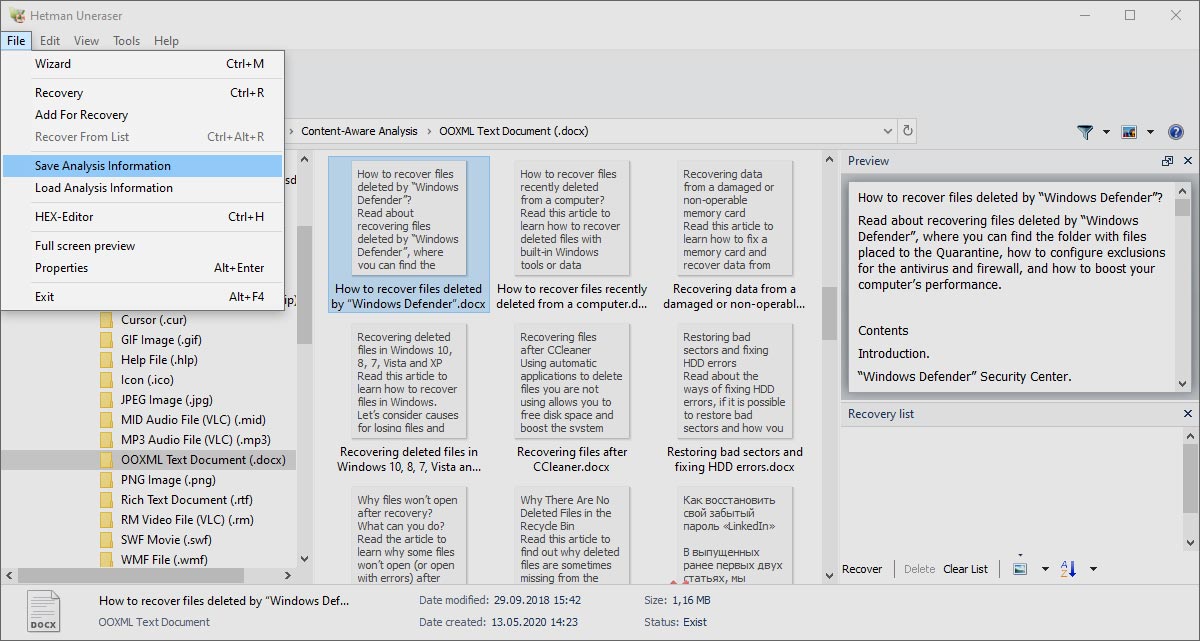Click the Recover button in Recovery list
This screenshot has width=1200, height=641.
point(862,569)
